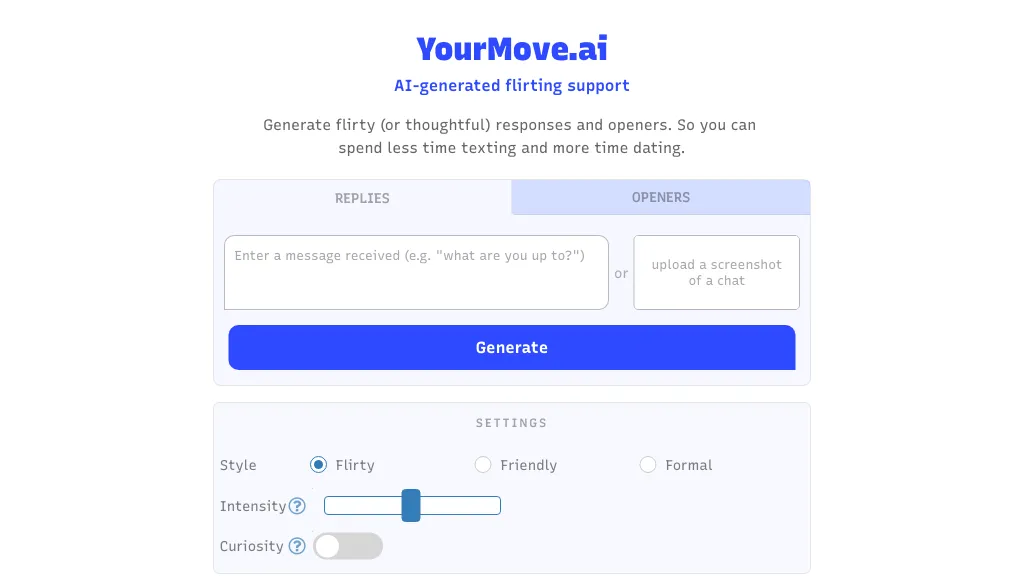Select the Flirty style radio button

(319, 465)
